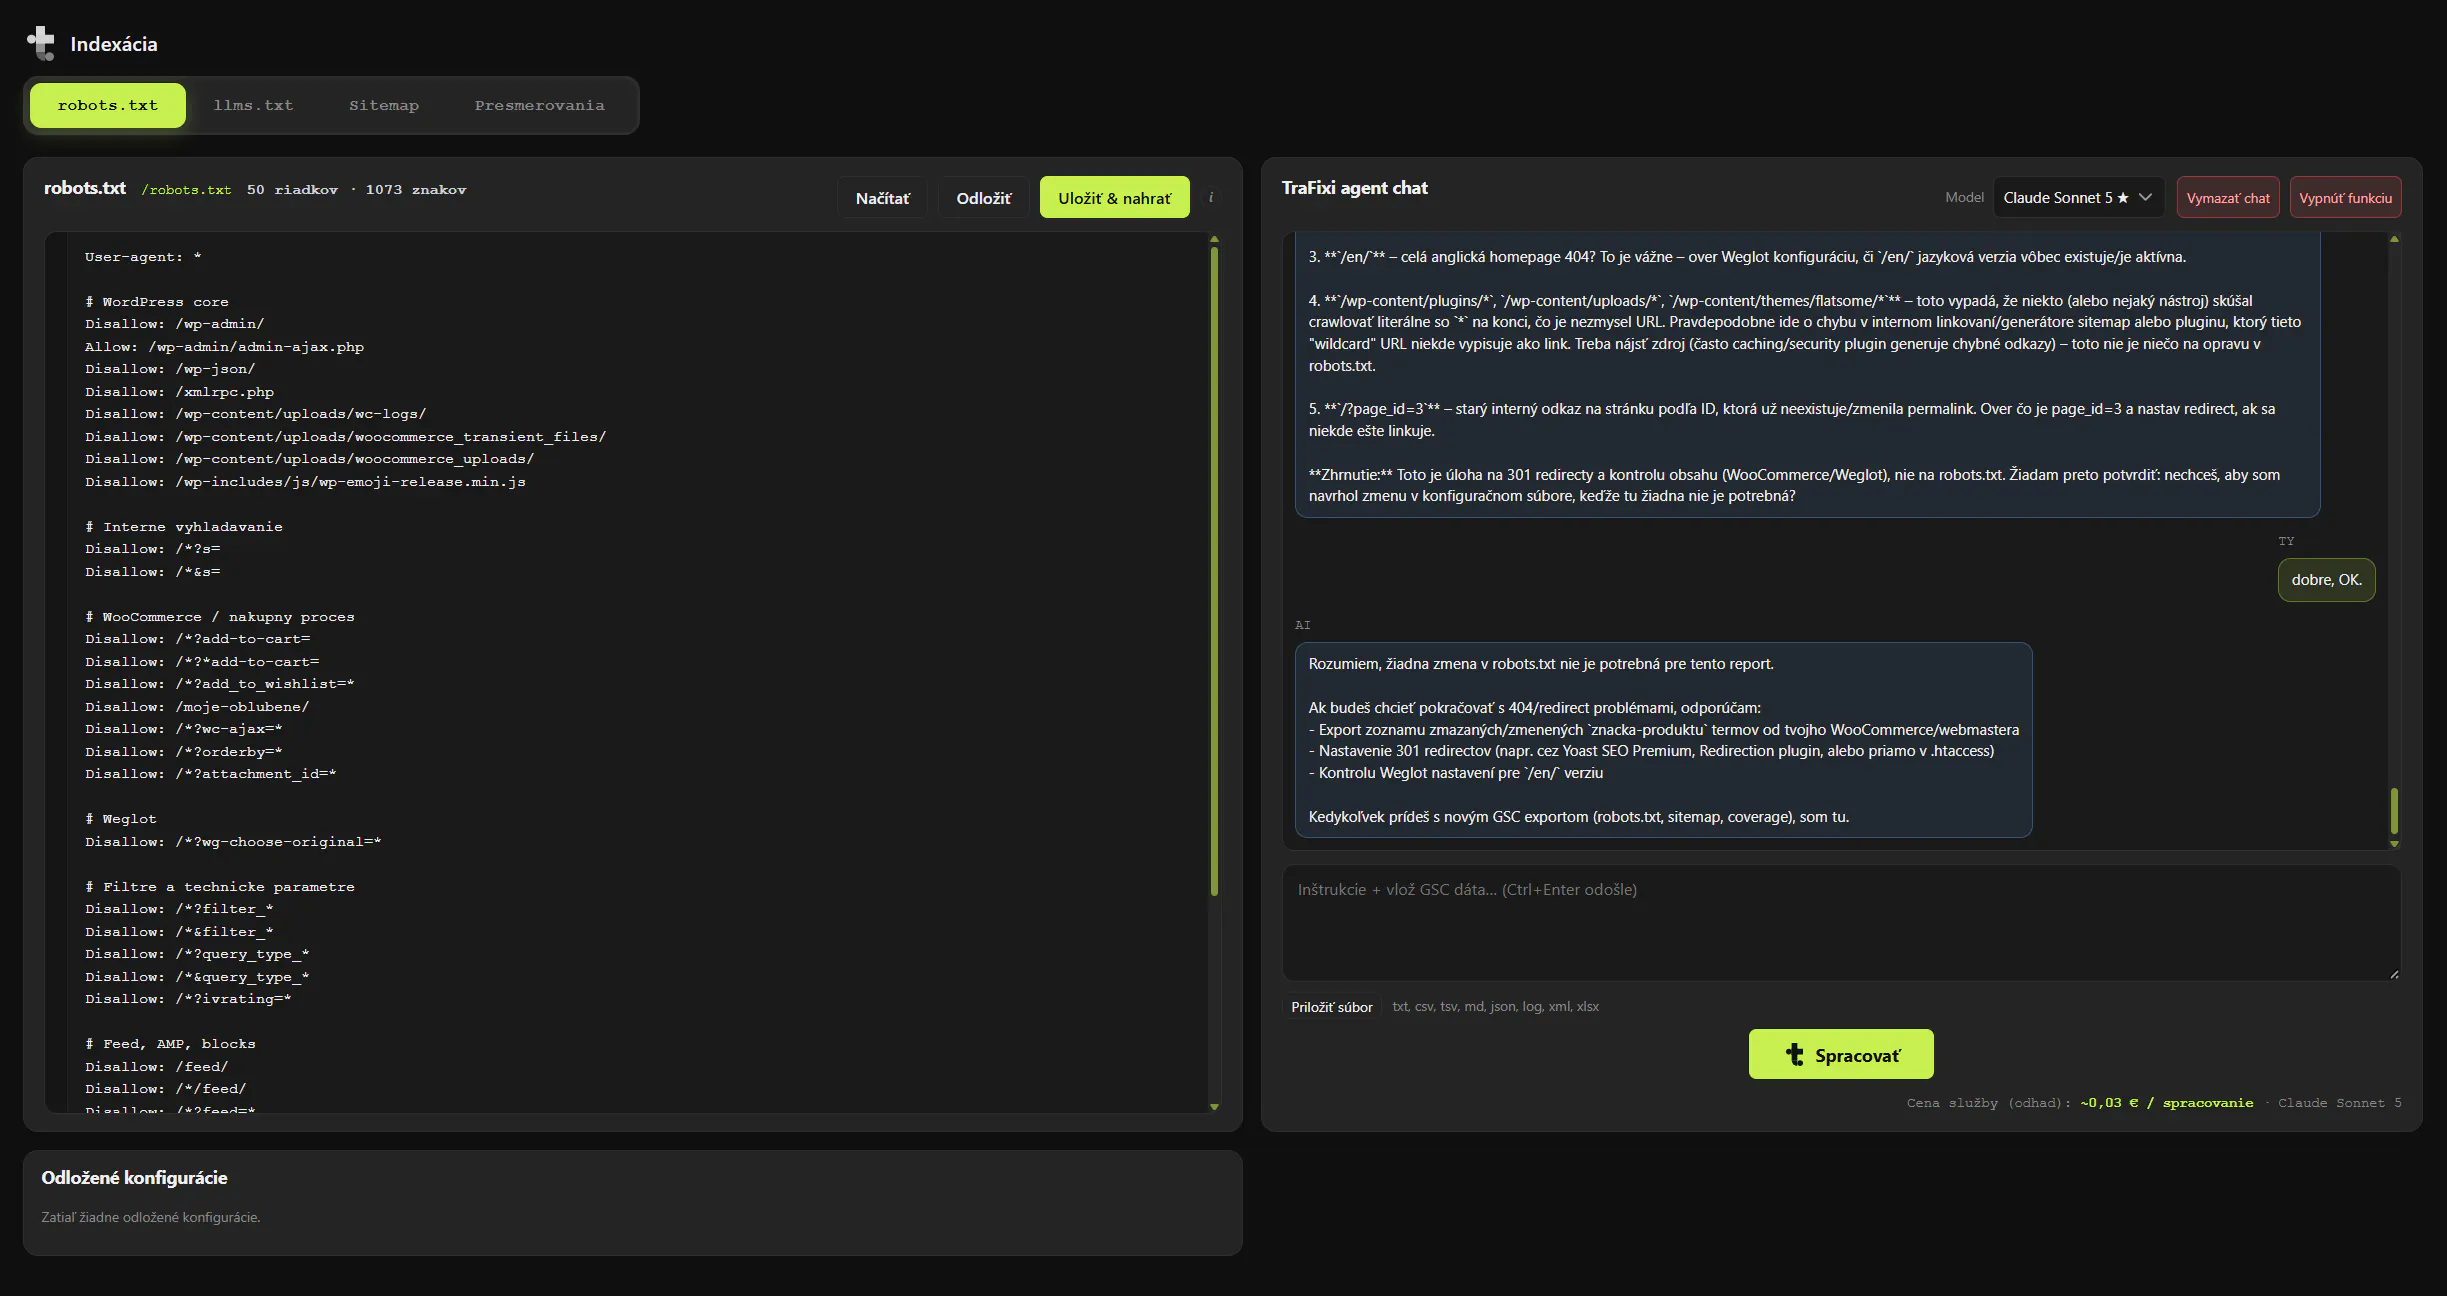
Task: Click the Načítať button
Action: (x=882, y=197)
